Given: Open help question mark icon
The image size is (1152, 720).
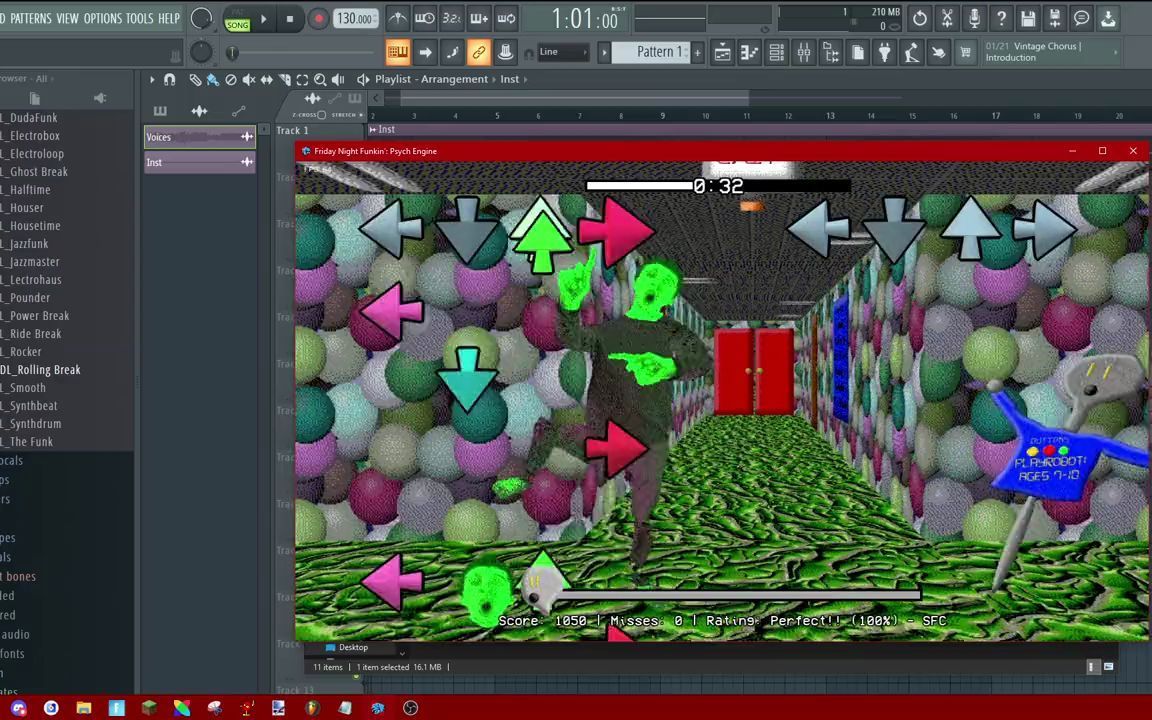Looking at the screenshot, I should tap(1001, 18).
